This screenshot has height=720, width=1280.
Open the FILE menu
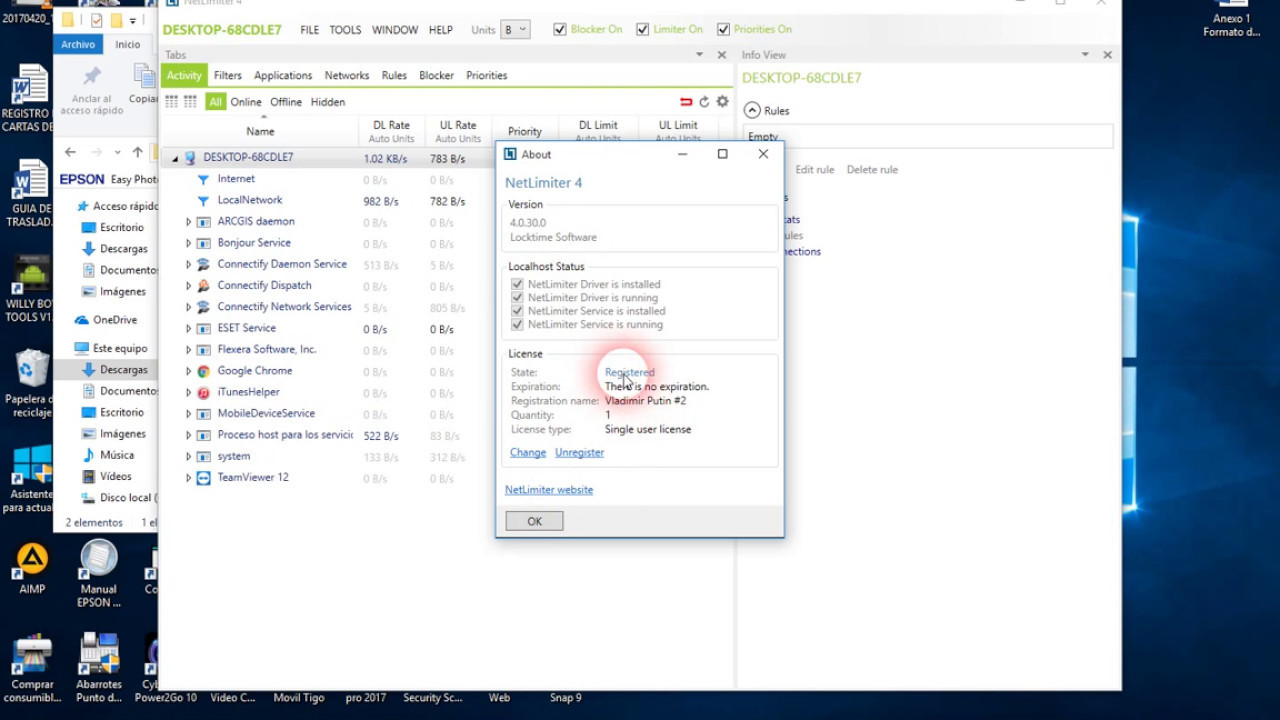tap(310, 30)
